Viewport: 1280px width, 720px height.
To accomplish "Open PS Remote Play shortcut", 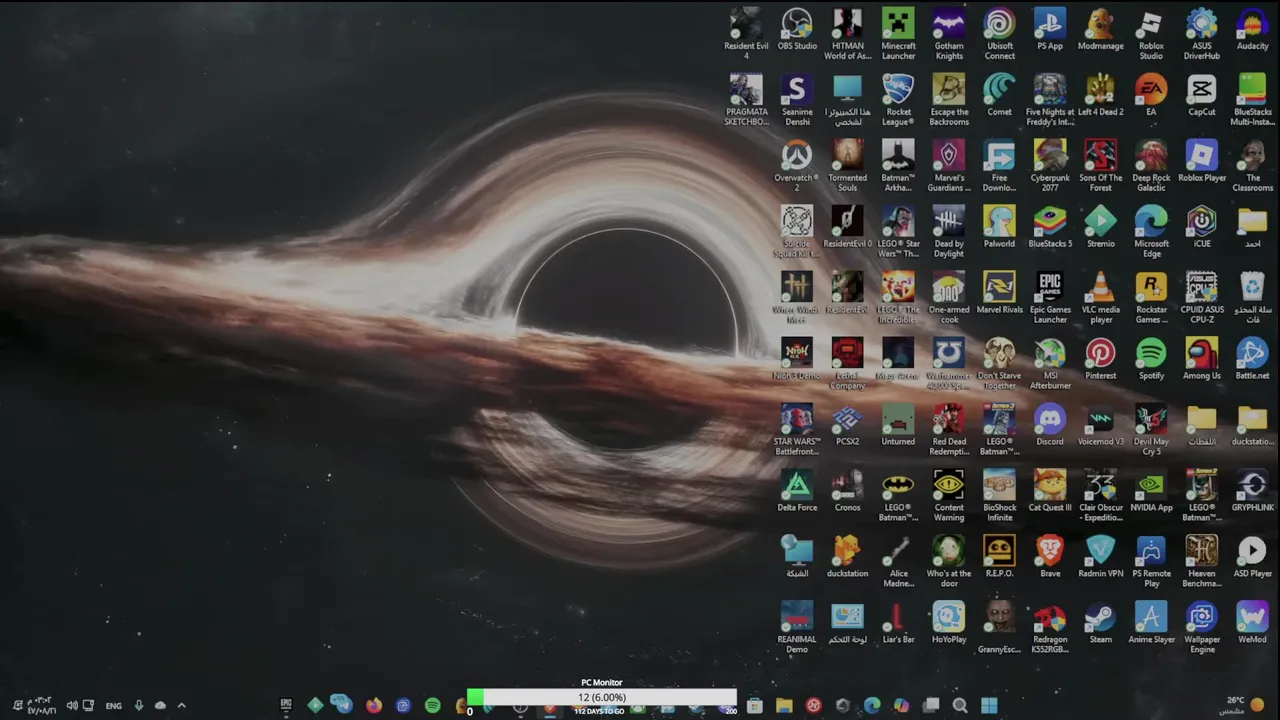I will [1151, 561].
